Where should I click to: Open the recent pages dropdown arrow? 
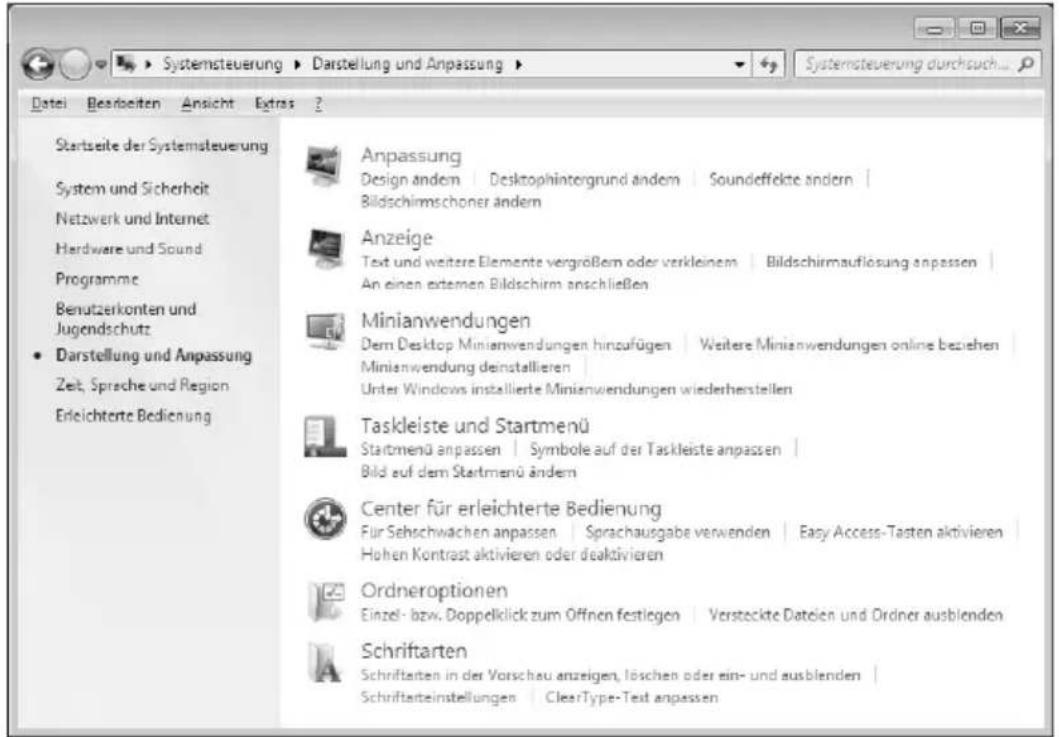[x=101, y=65]
